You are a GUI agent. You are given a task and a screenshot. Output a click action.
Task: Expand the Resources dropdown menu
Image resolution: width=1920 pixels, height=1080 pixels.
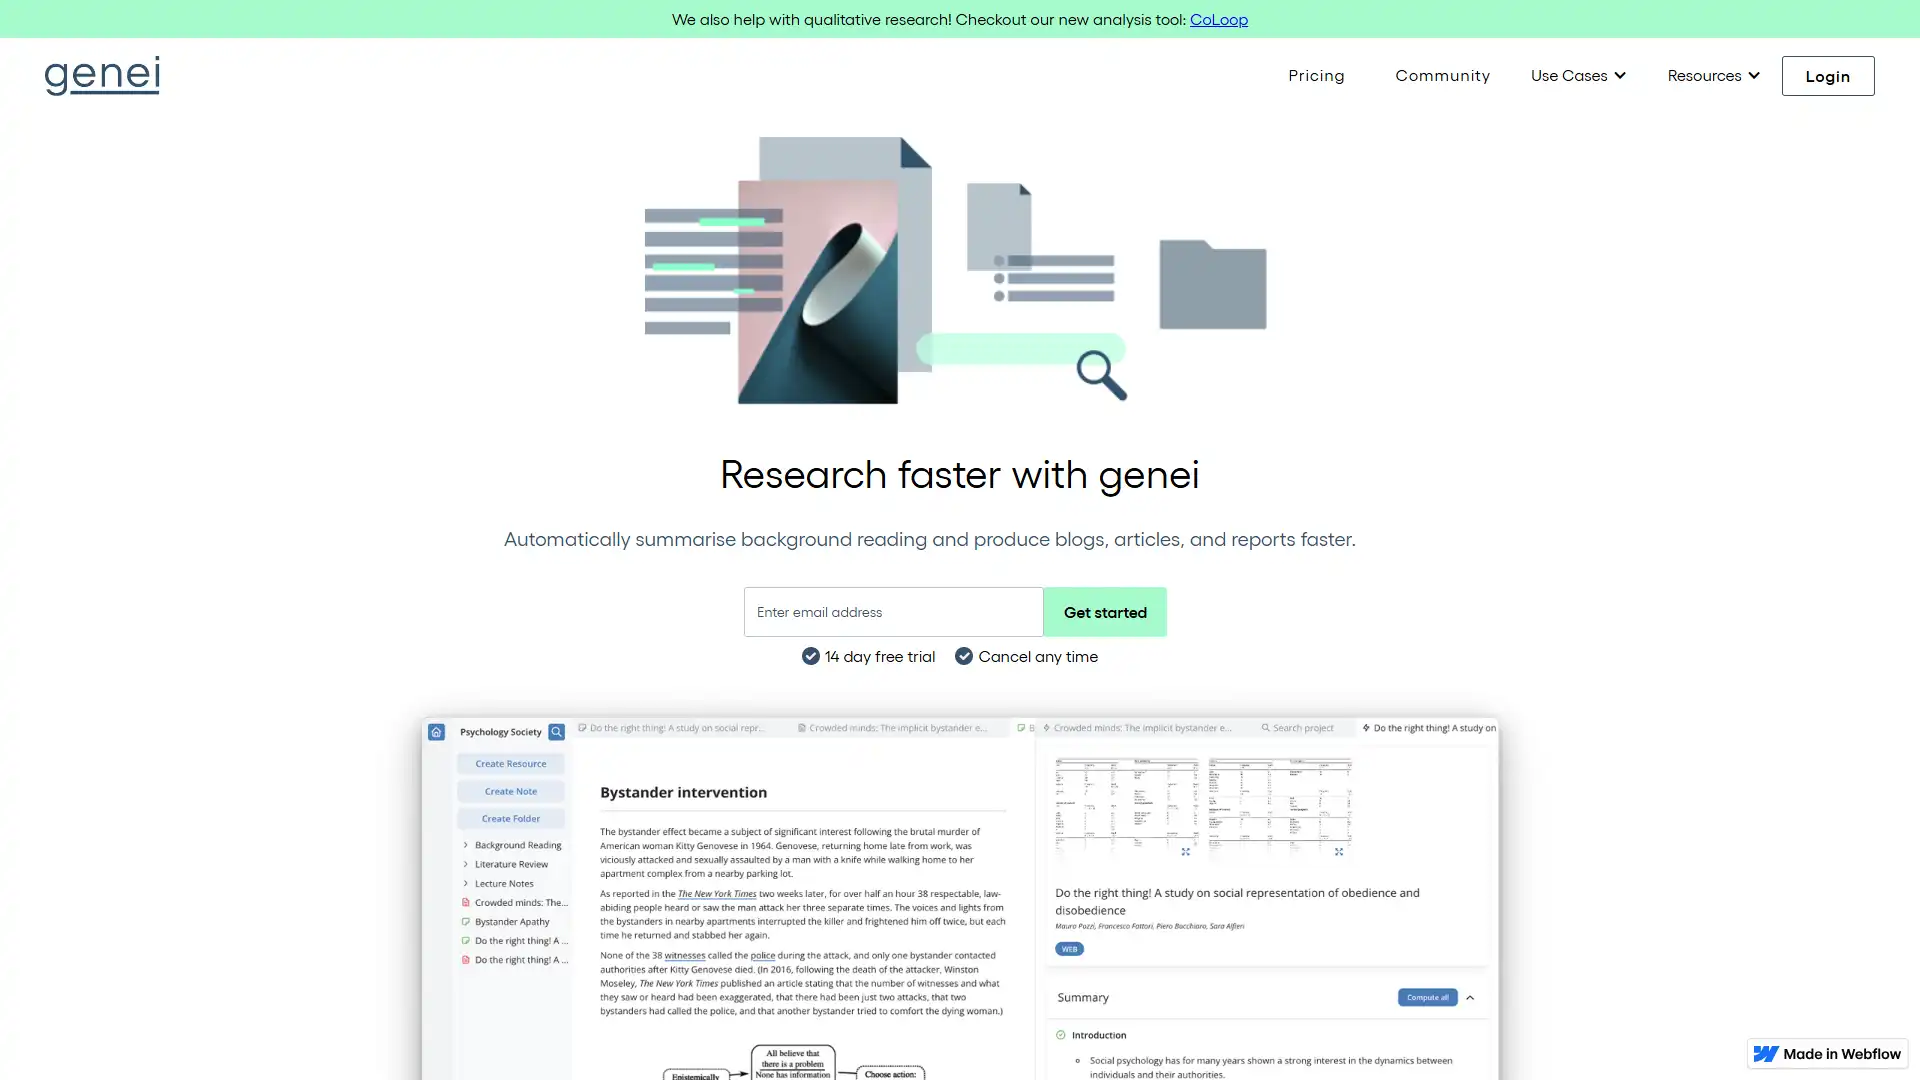point(1713,75)
